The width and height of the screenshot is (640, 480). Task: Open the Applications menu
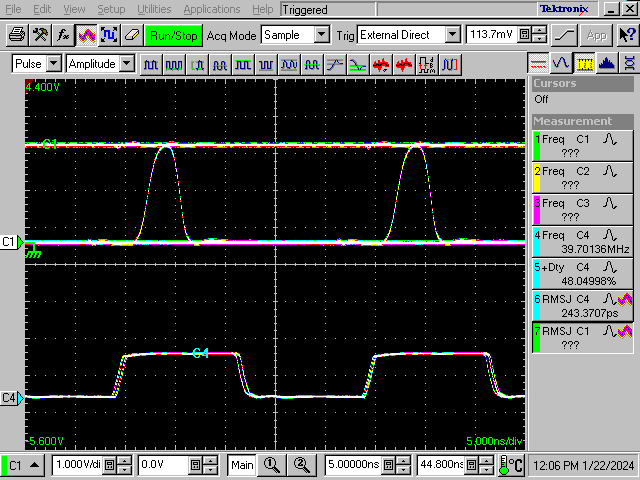212,9
